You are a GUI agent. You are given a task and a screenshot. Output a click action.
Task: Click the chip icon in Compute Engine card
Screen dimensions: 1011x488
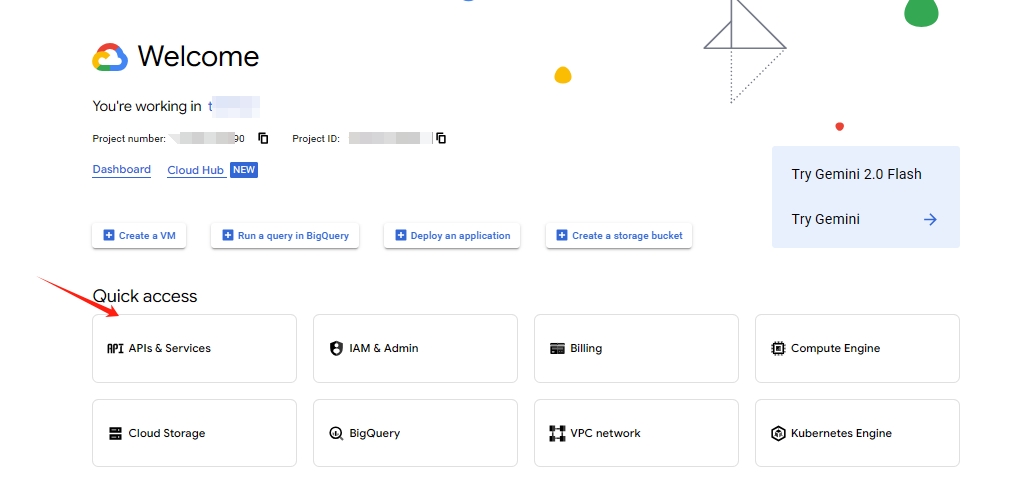pos(778,348)
